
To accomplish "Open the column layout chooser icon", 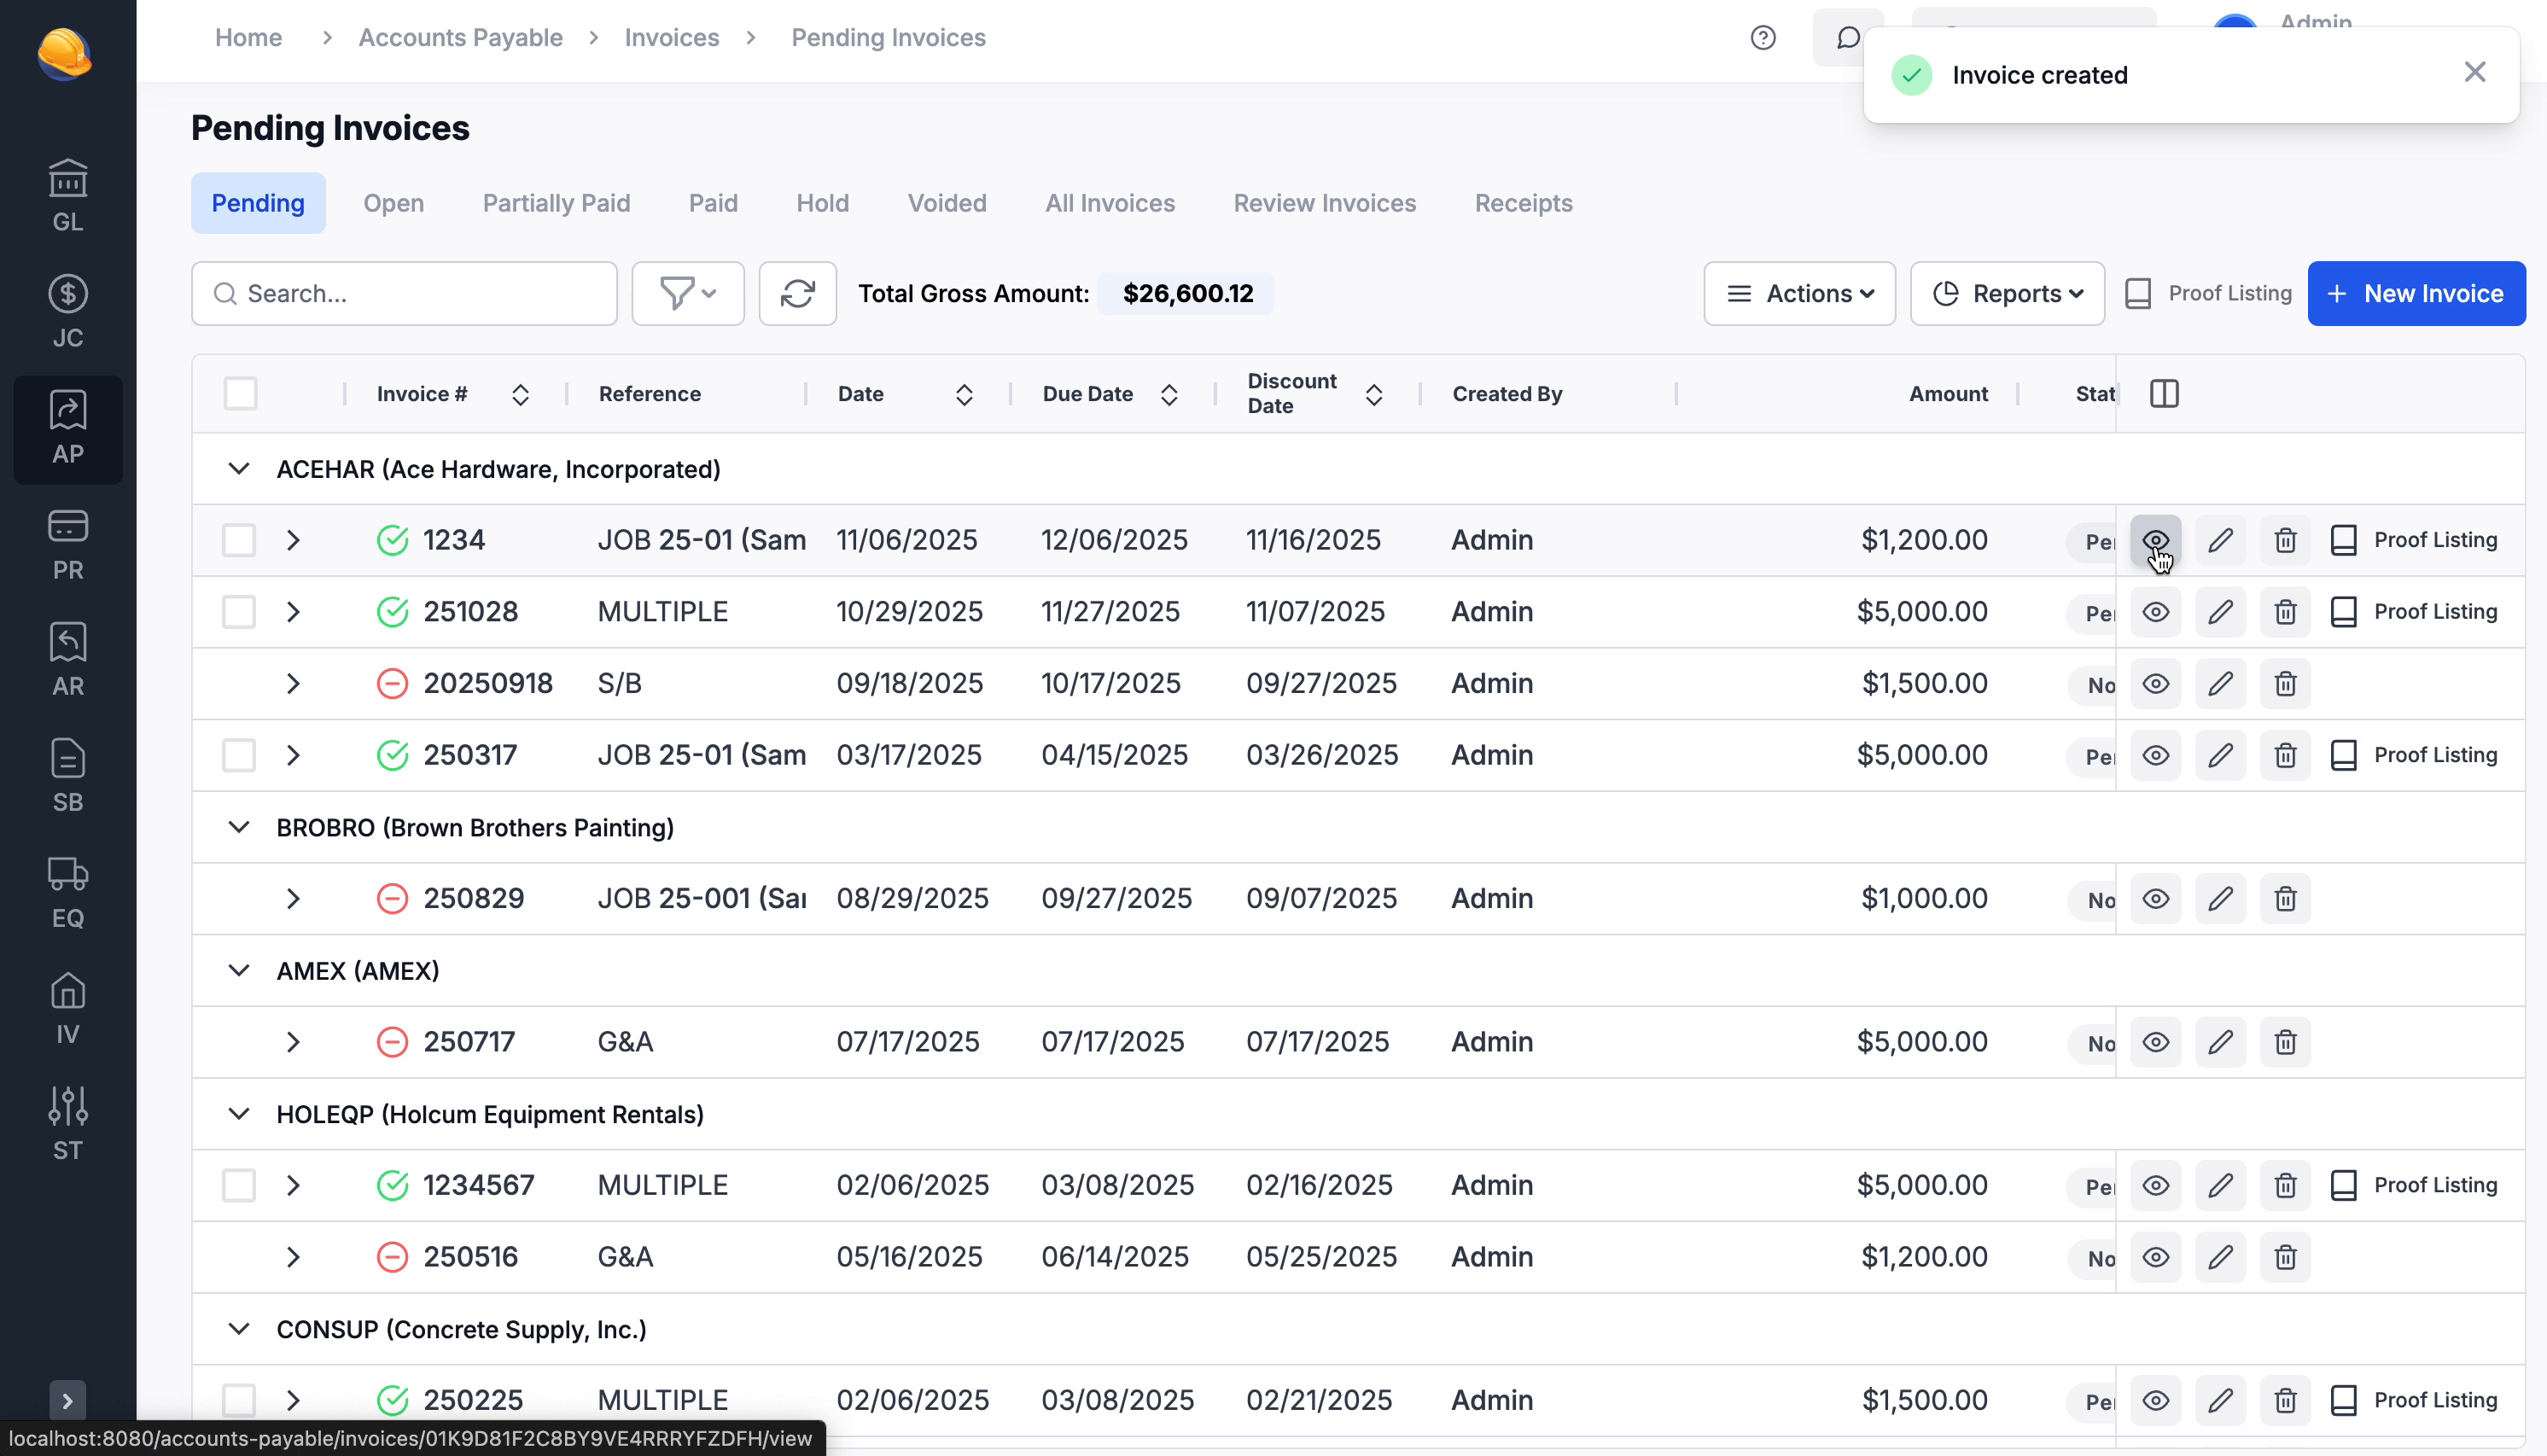I will 2164,394.
